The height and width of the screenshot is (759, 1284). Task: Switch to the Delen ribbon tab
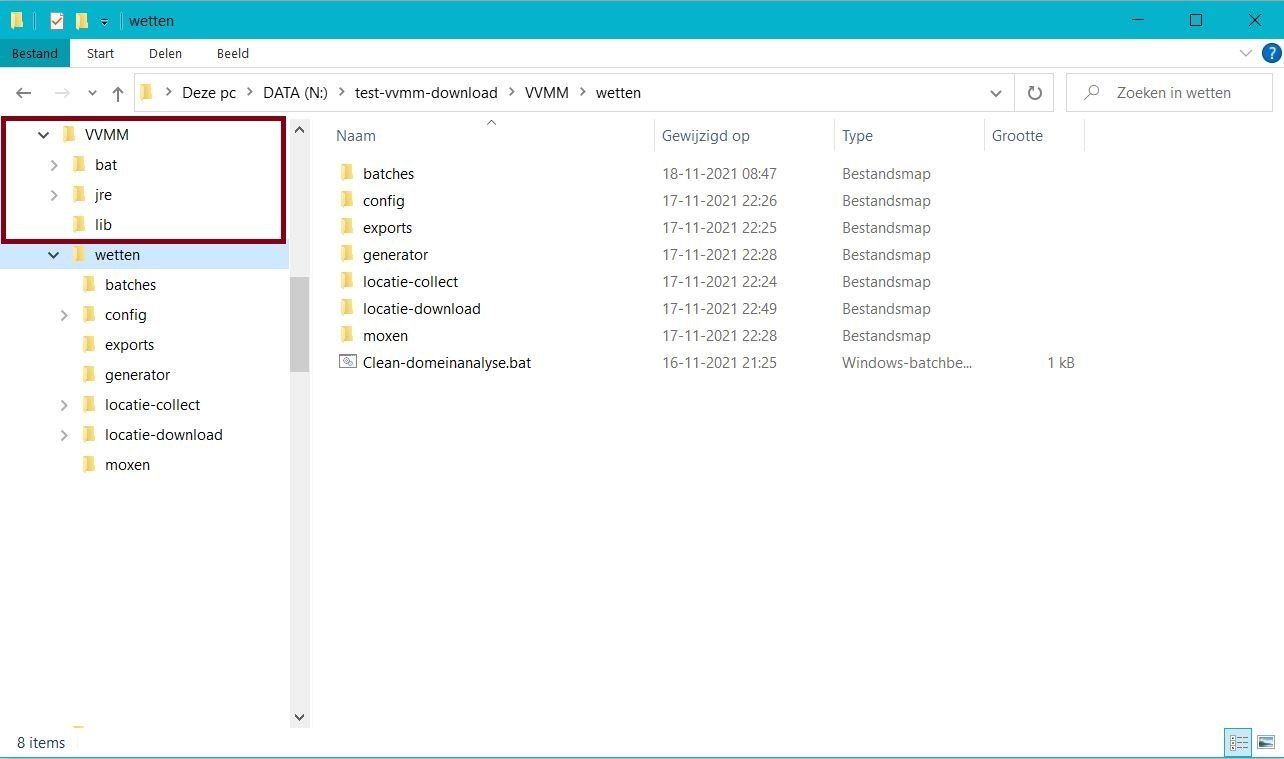pyautogui.click(x=165, y=53)
